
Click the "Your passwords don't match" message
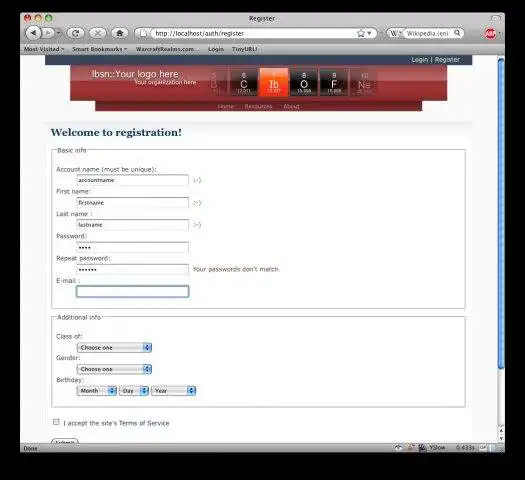point(236,269)
